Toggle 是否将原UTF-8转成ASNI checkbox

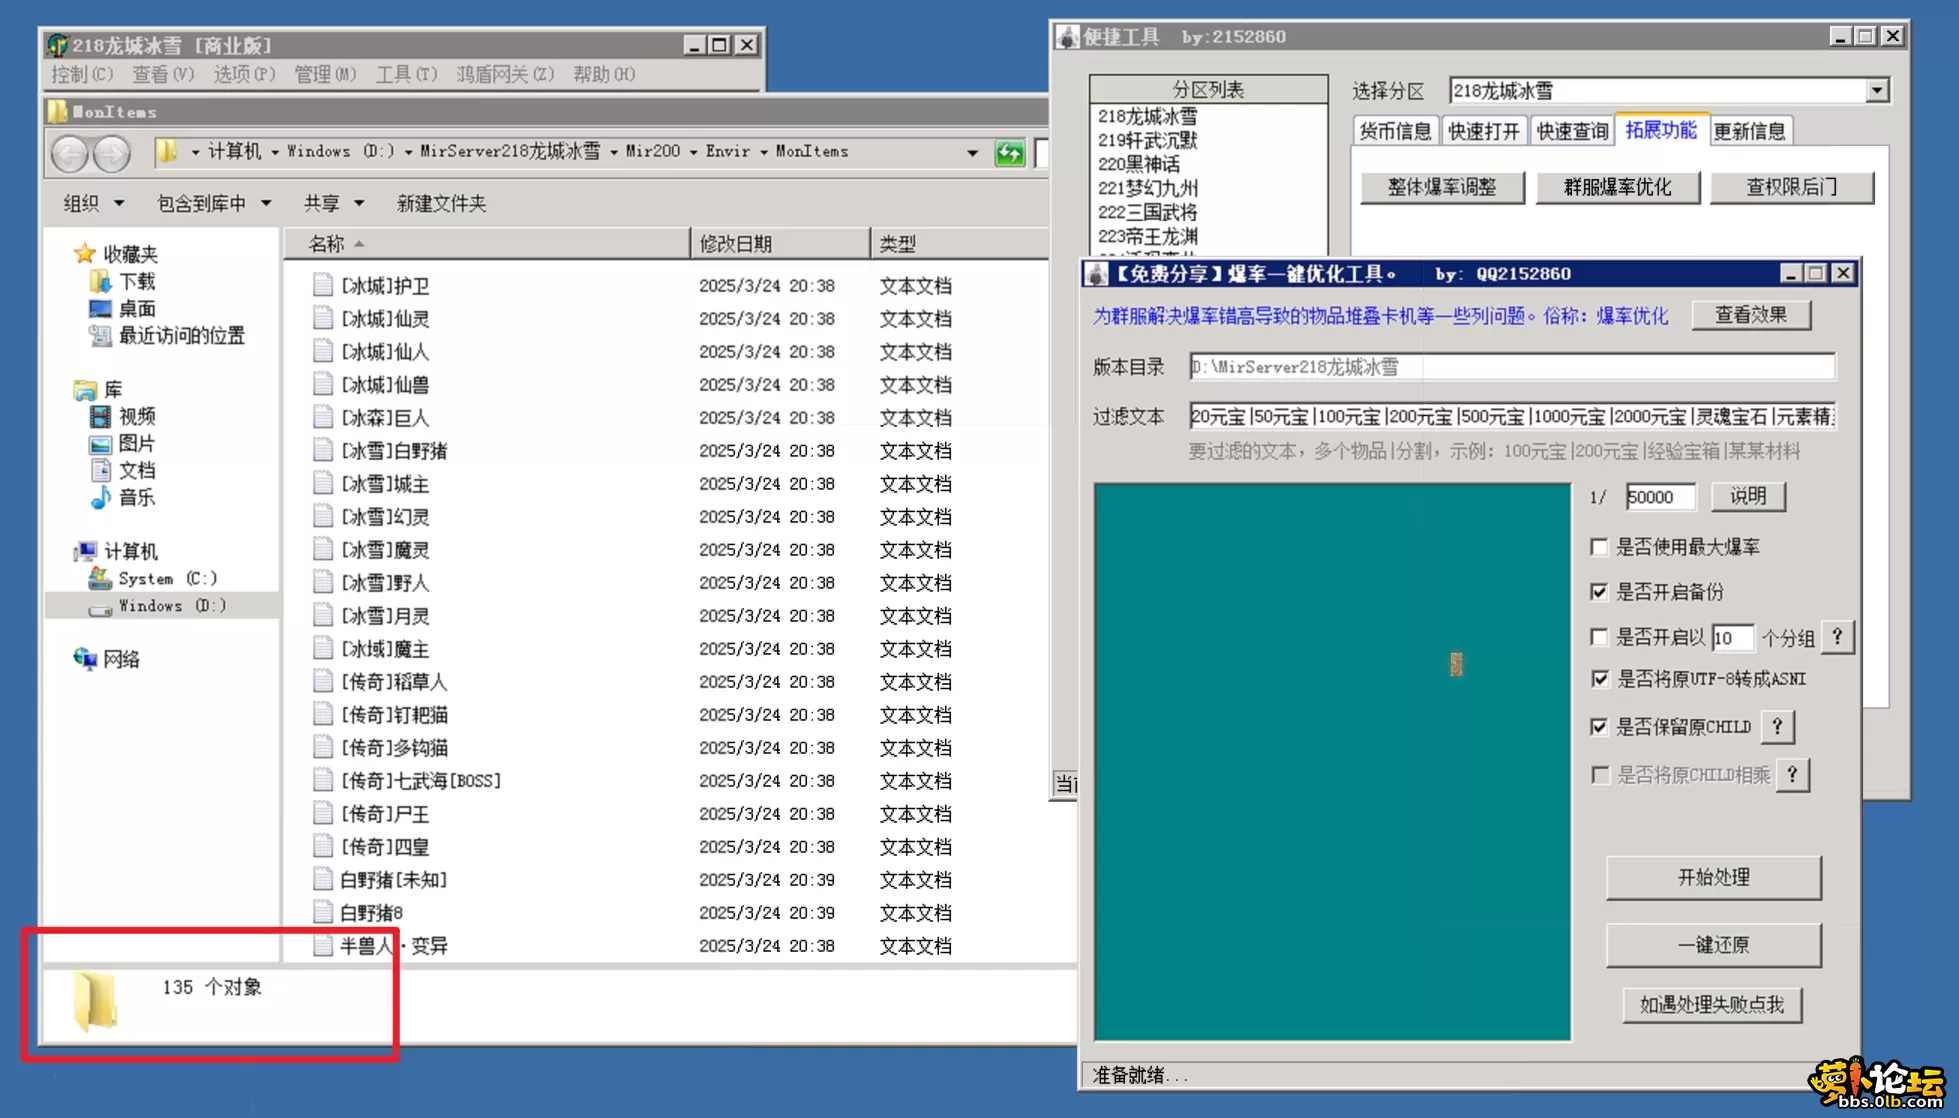click(1599, 679)
